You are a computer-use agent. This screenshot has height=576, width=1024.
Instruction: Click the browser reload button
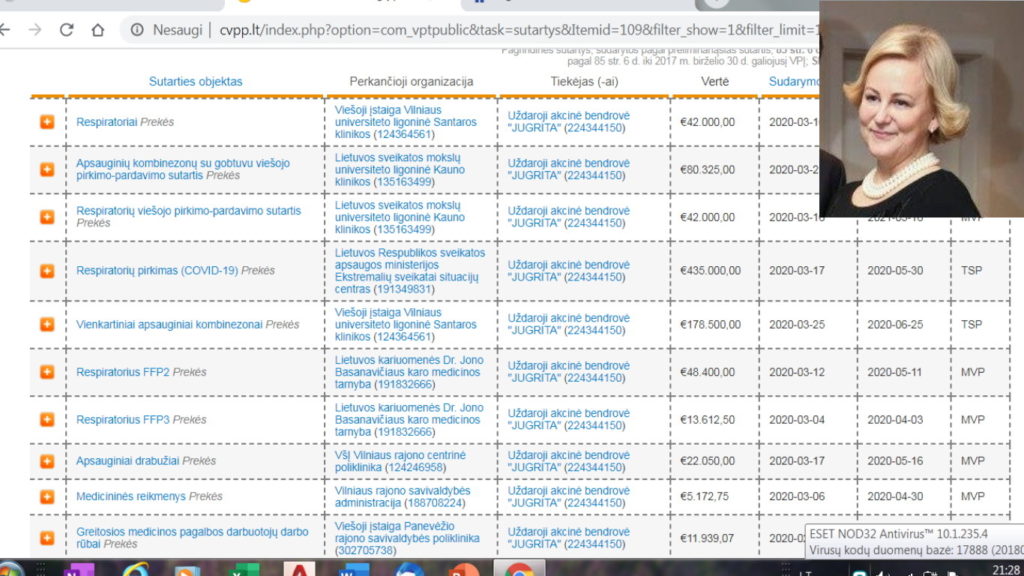tap(66, 30)
